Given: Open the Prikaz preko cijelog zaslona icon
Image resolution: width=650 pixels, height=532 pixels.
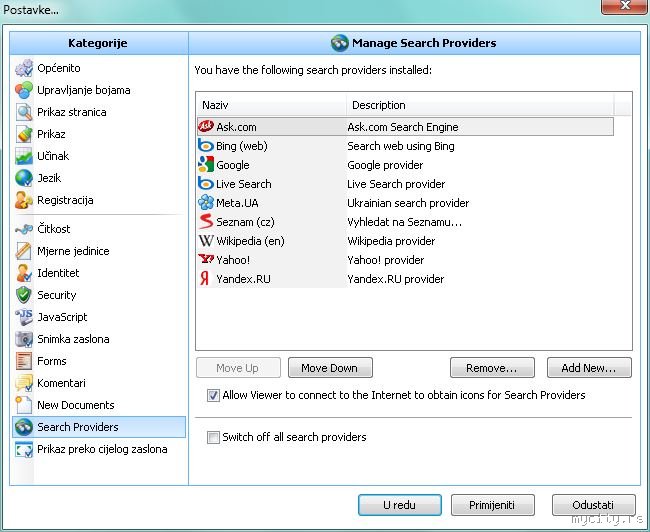Looking at the screenshot, I should 24,449.
